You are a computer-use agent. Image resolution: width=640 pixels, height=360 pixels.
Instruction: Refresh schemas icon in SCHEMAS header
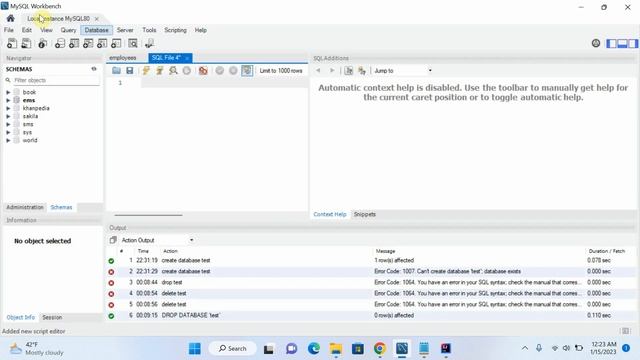94,69
